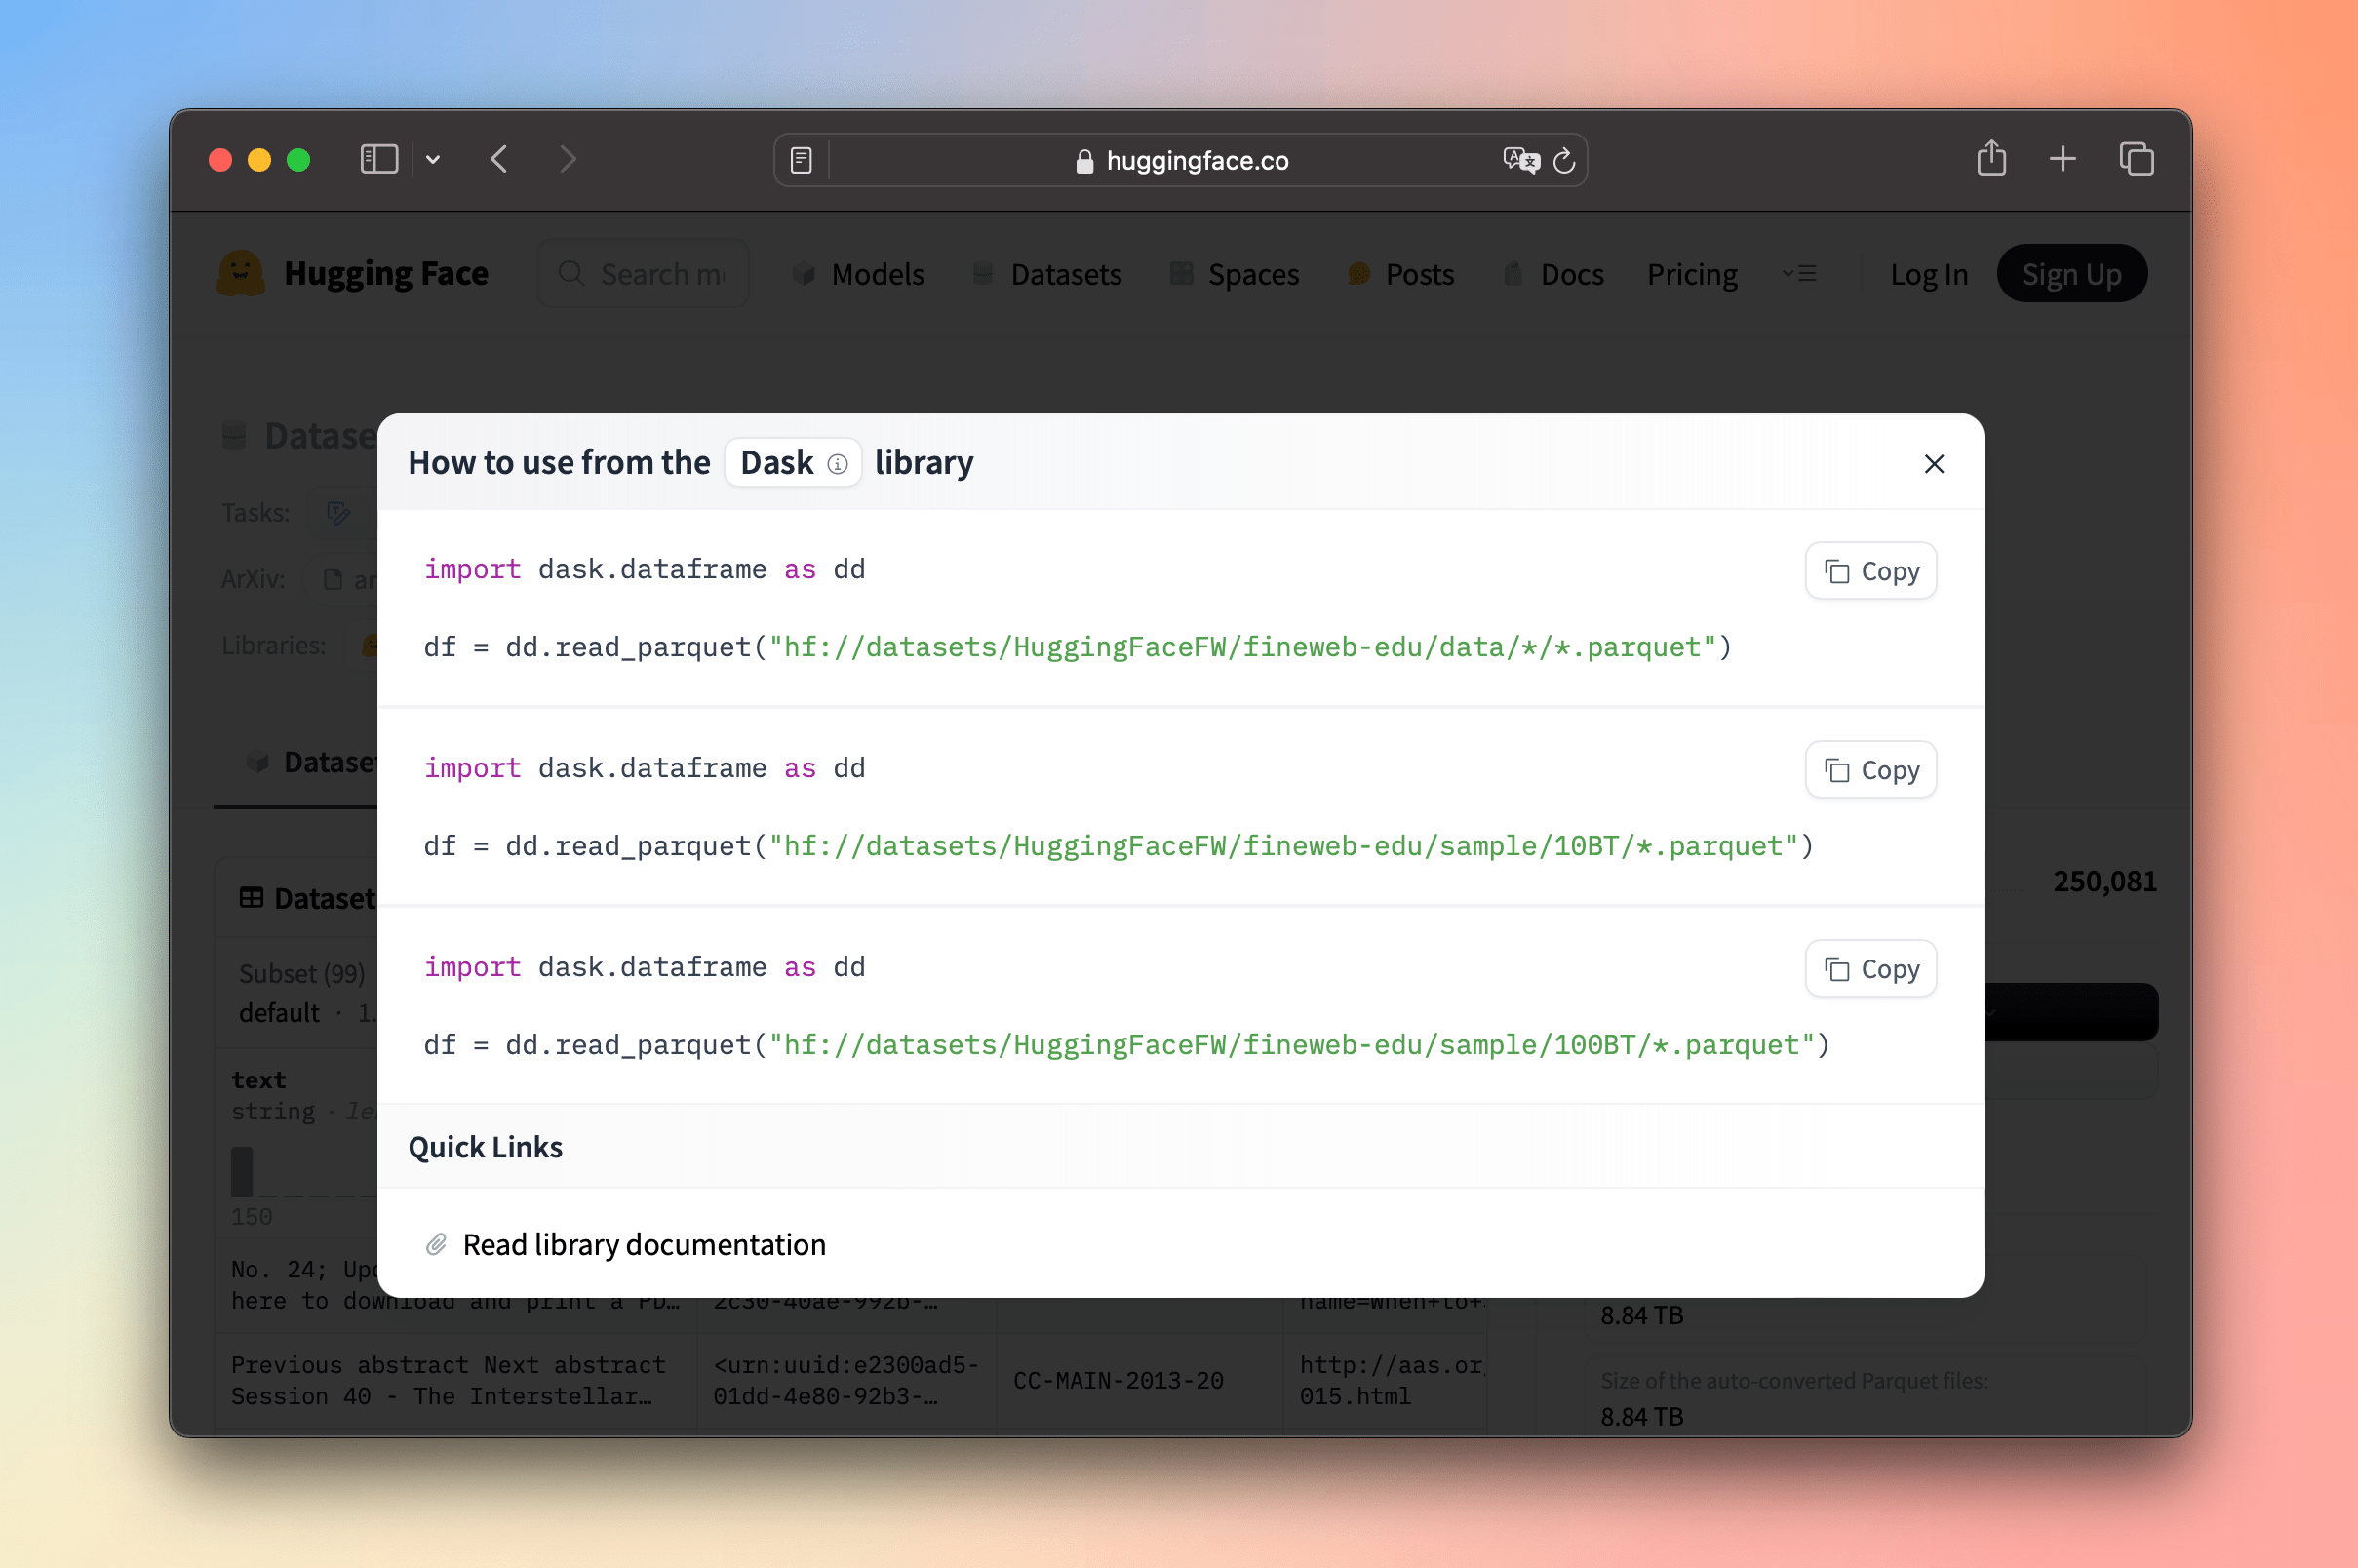Click the 'hf://datasets/HuggingFaceFW/fineweb-edu/data/*/*.parquet' string
The height and width of the screenshot is (1568, 2358).
(x=1242, y=647)
